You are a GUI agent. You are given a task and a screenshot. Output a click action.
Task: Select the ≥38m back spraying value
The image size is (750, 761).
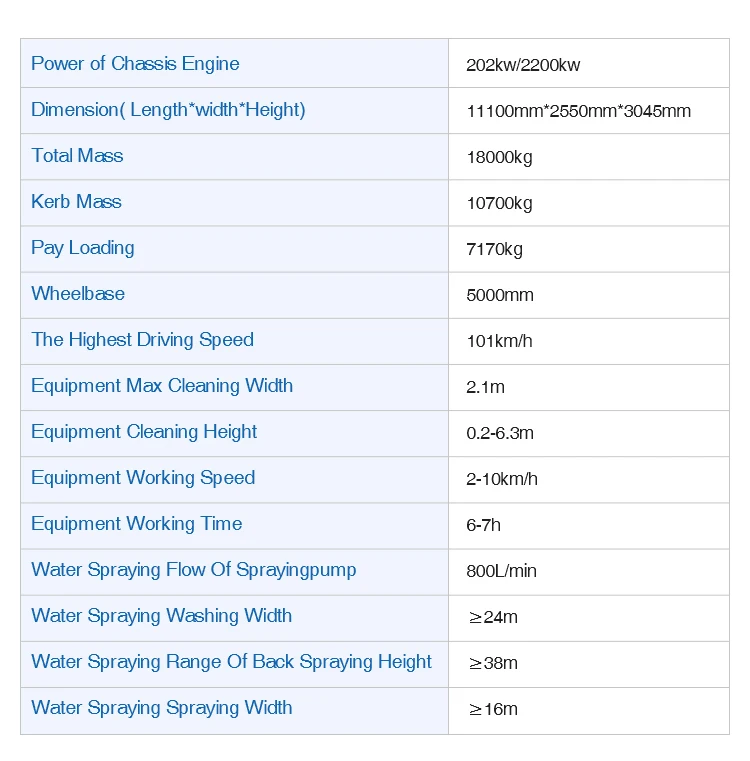pos(492,663)
